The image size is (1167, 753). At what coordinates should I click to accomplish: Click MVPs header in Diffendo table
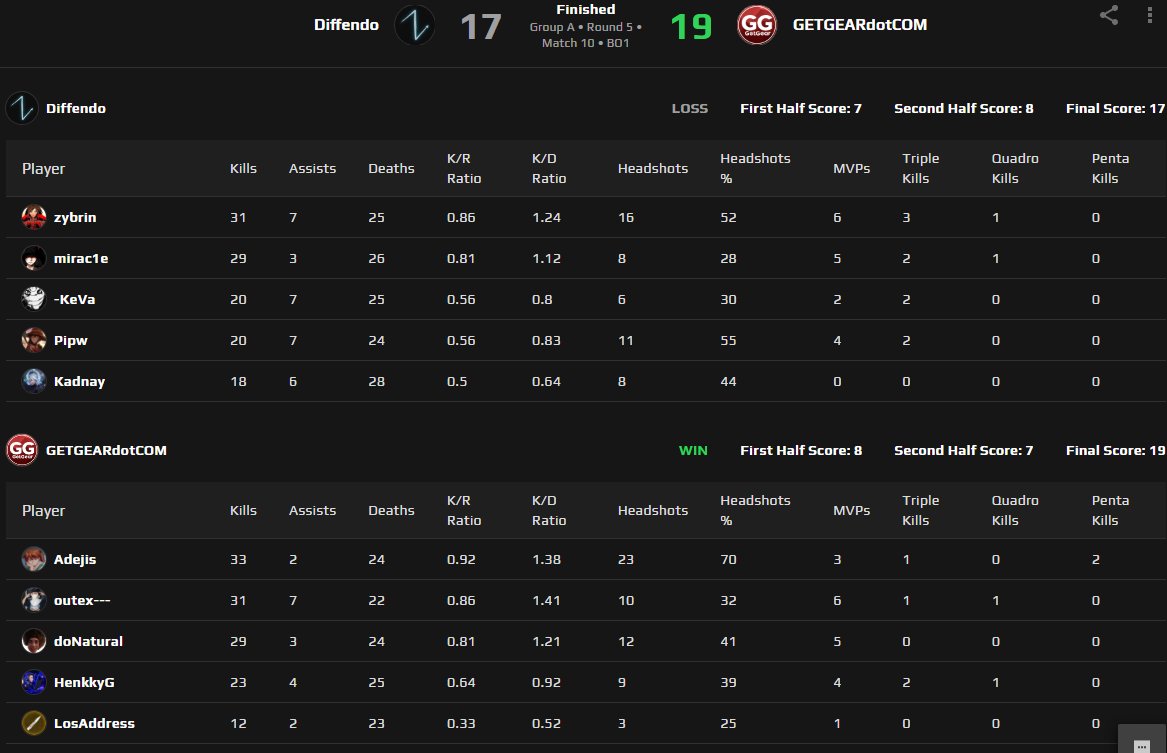[x=851, y=168]
